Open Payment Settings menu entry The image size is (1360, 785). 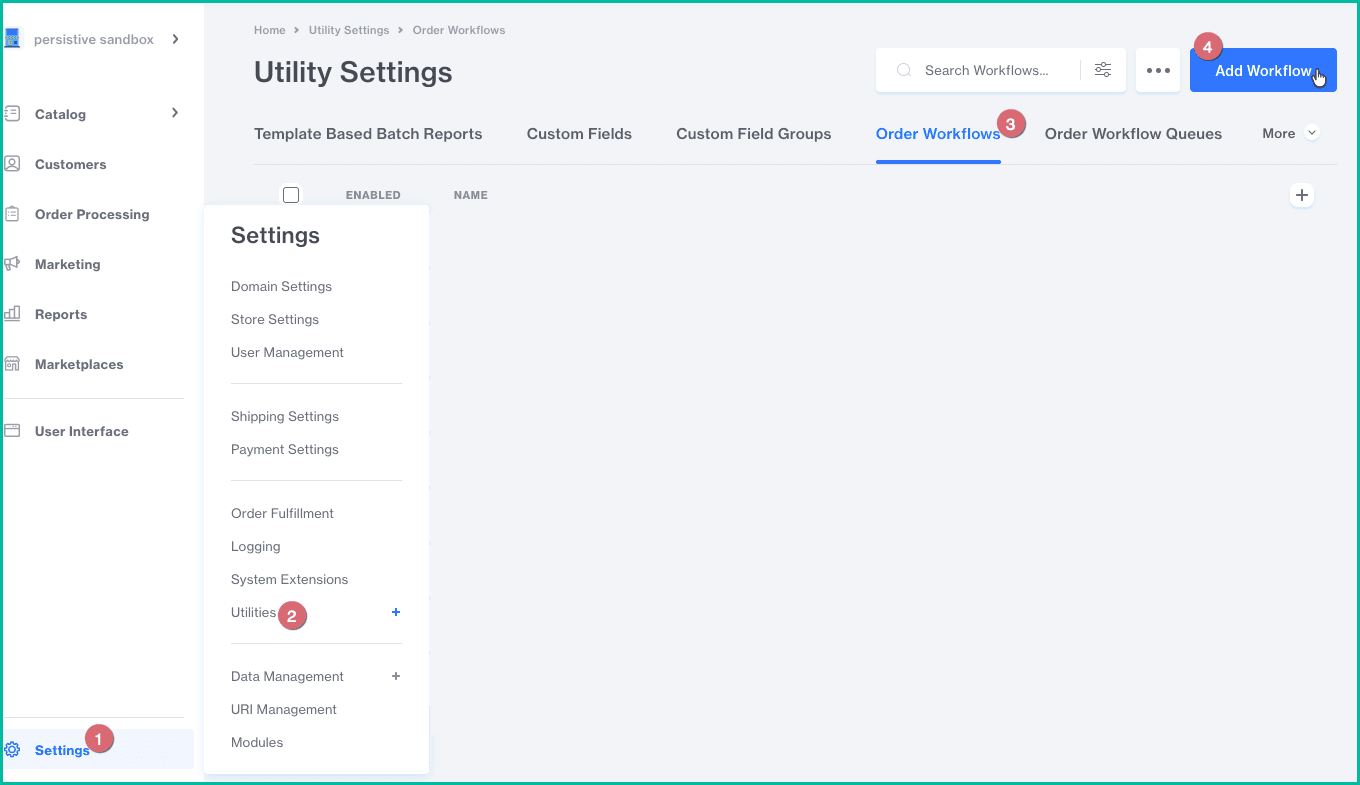285,449
